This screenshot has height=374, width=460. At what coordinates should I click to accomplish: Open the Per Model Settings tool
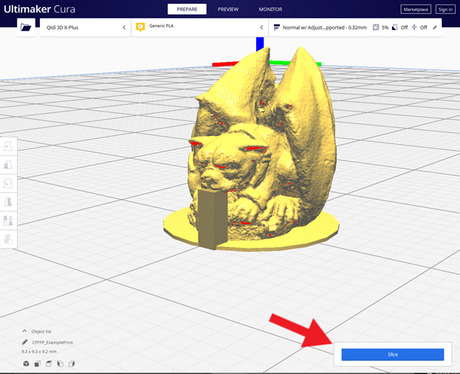(8, 221)
